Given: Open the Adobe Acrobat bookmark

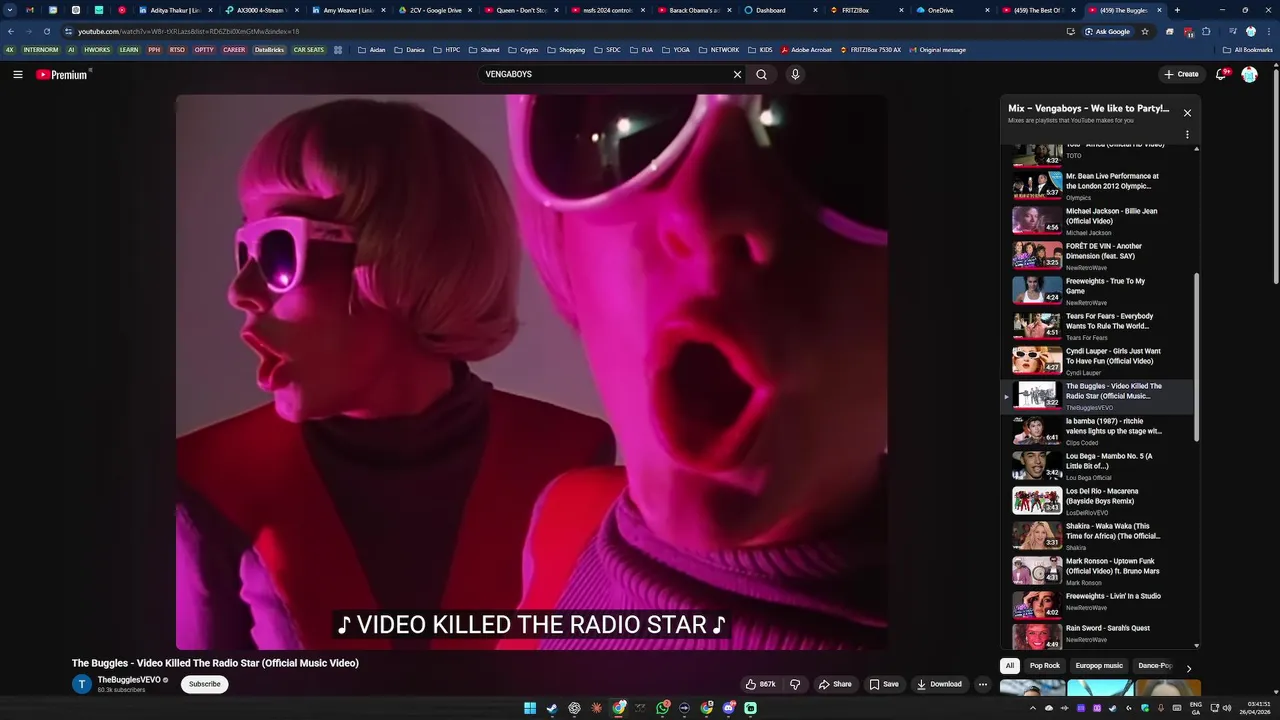Looking at the screenshot, I should pos(807,50).
